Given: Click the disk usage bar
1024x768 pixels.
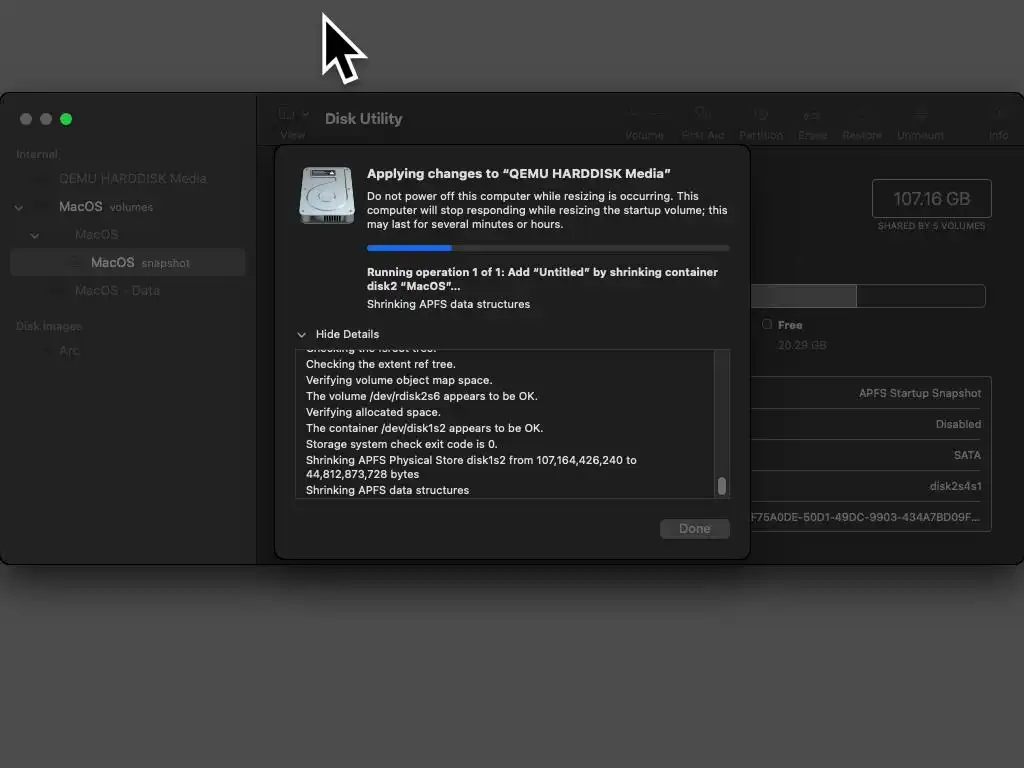Looking at the screenshot, I should tap(868, 296).
